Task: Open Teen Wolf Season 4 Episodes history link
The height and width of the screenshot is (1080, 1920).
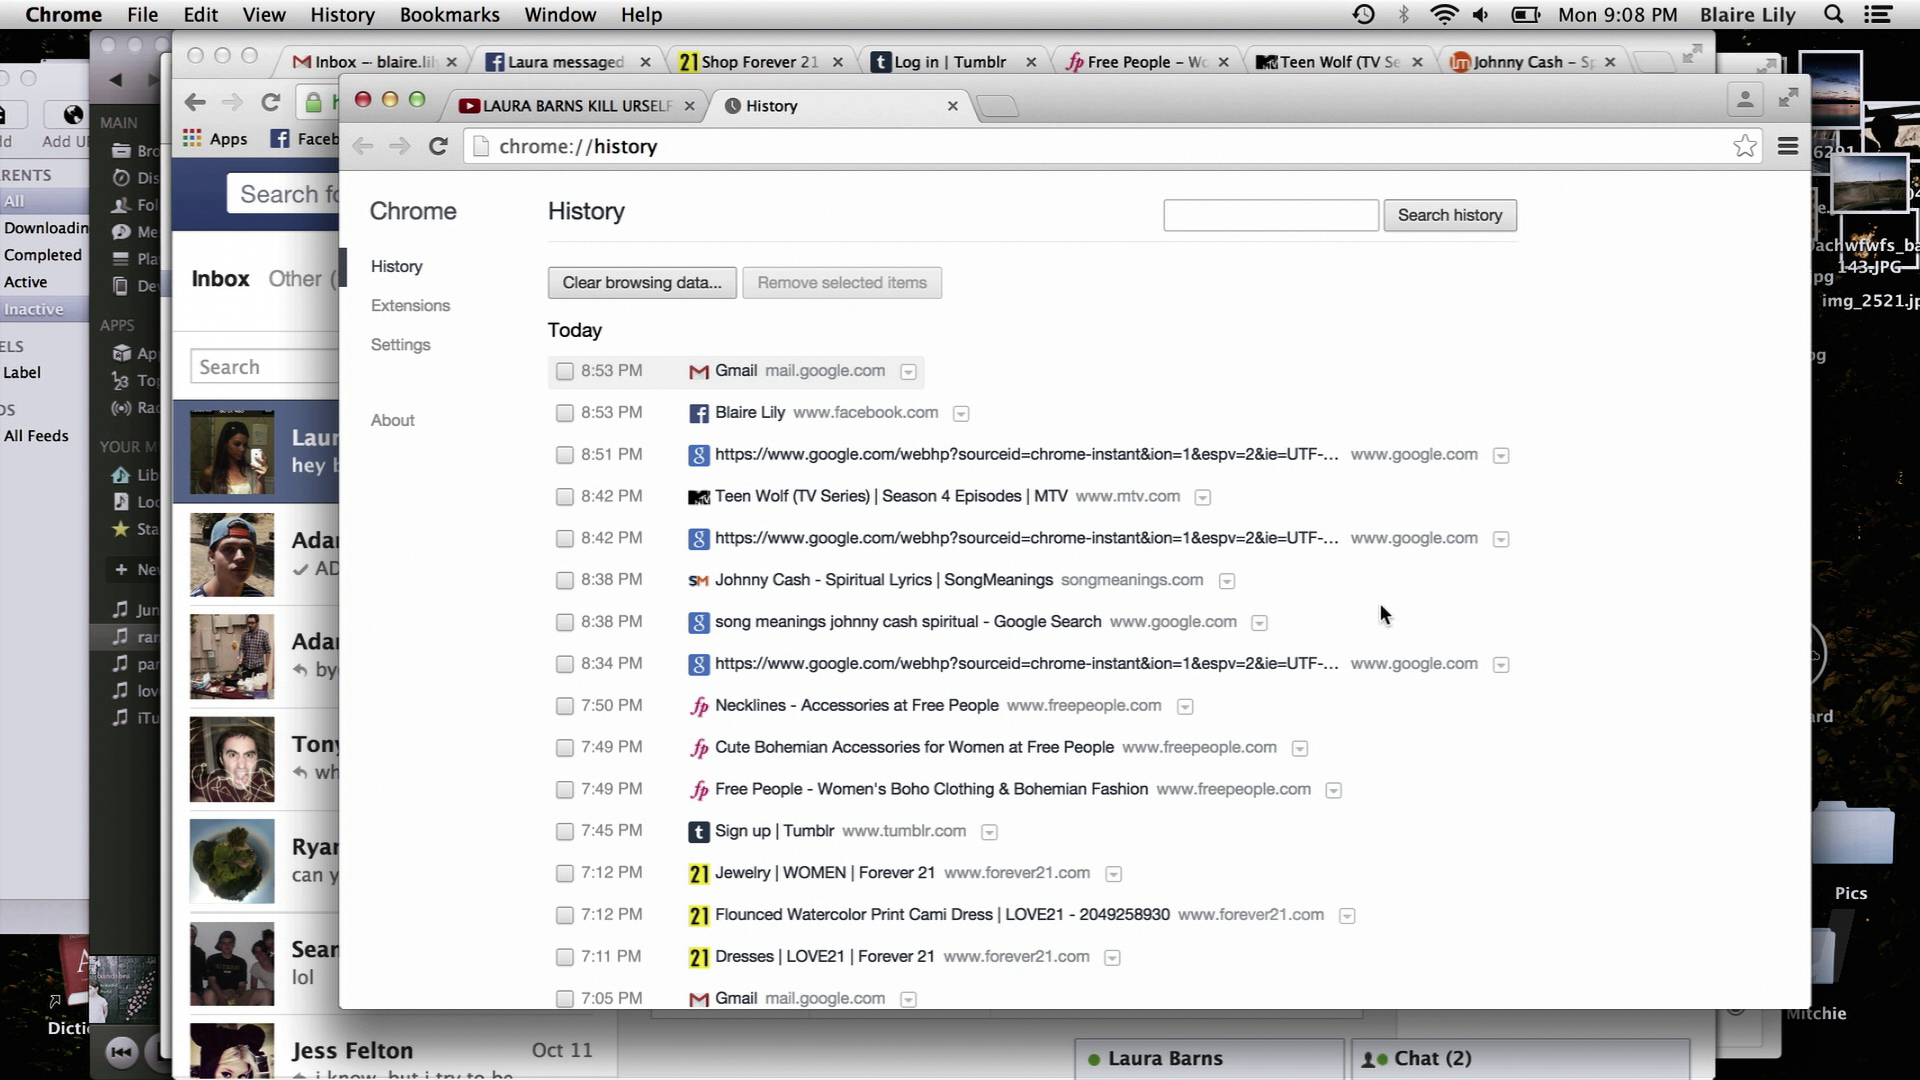Action: tap(891, 496)
